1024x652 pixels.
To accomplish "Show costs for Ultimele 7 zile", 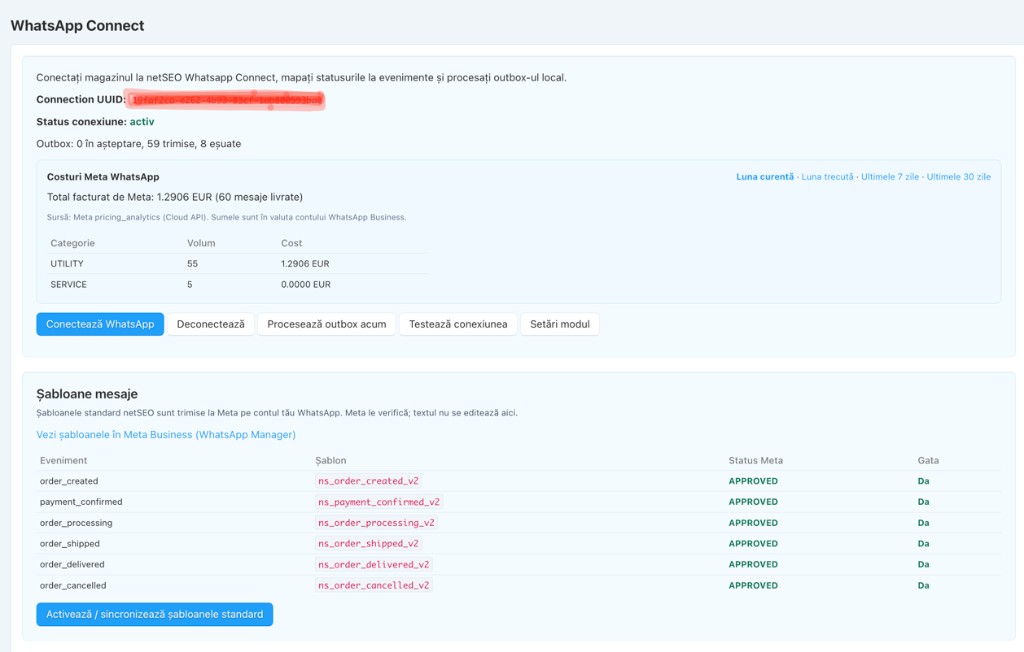I will pos(889,177).
